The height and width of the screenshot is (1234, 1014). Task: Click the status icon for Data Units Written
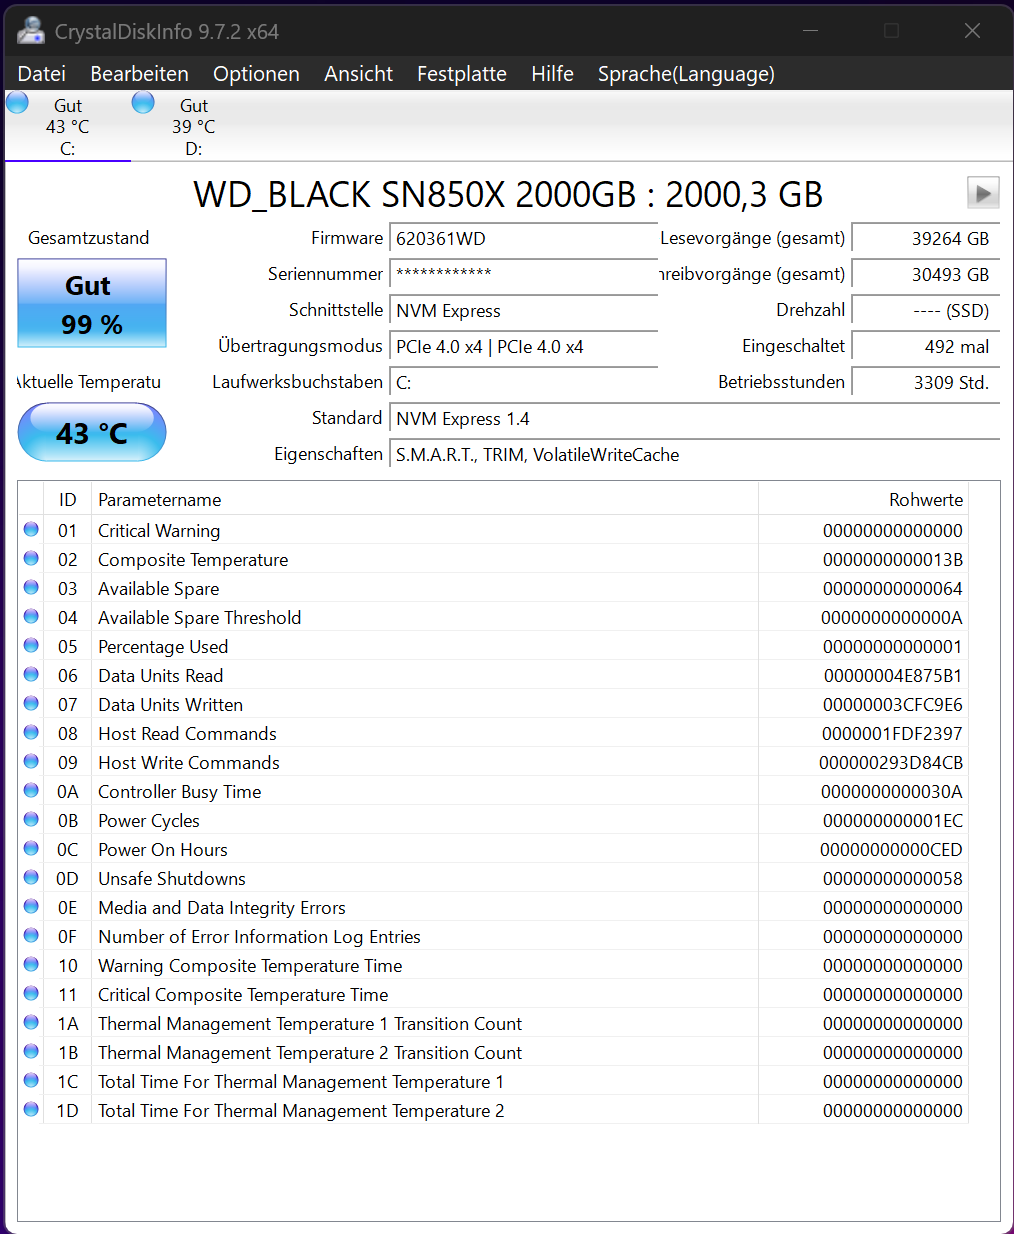[x=31, y=703]
